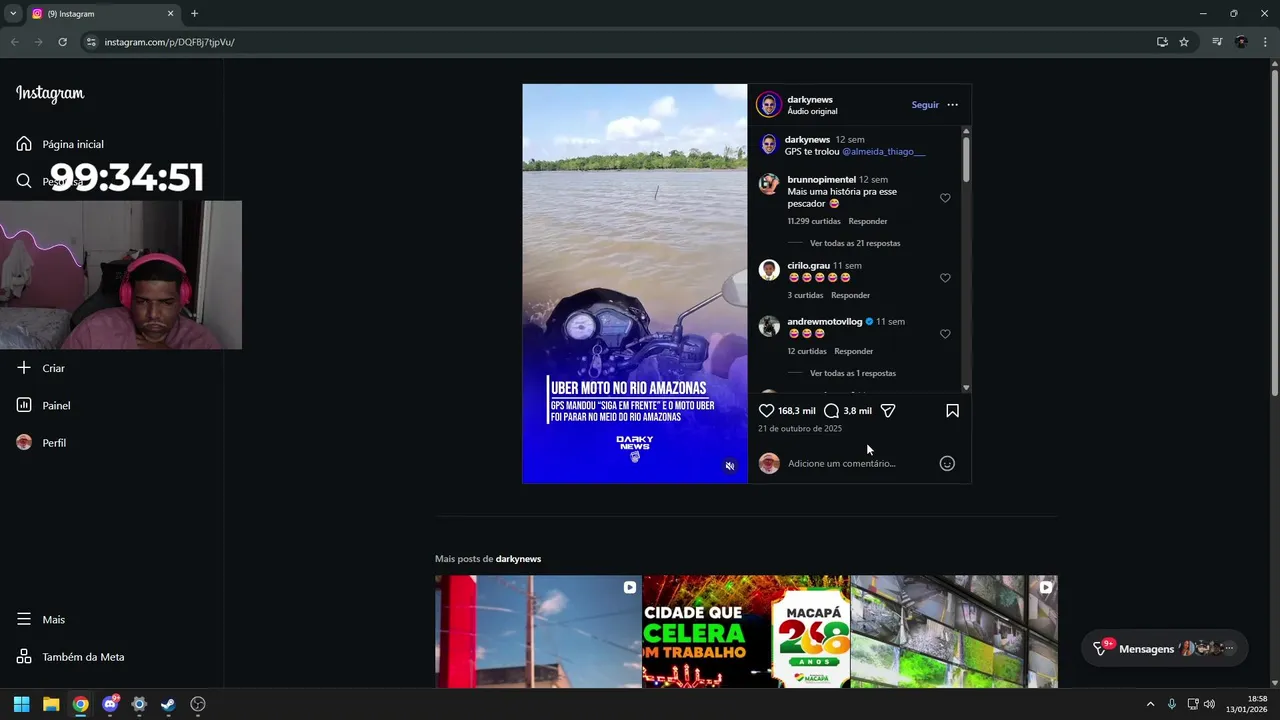The image size is (1280, 720).
Task: Share the post with paper-plane icon
Action: (x=888, y=411)
